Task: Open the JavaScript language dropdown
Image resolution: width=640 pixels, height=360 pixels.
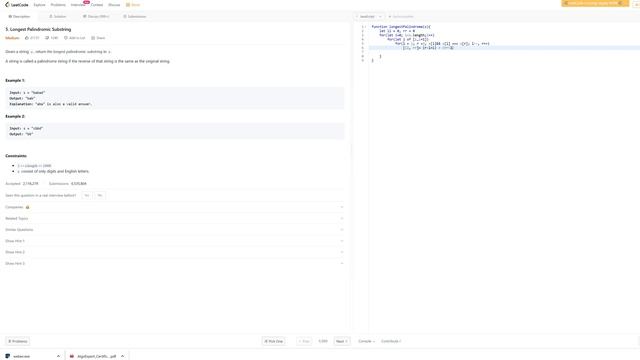Action: (369, 17)
